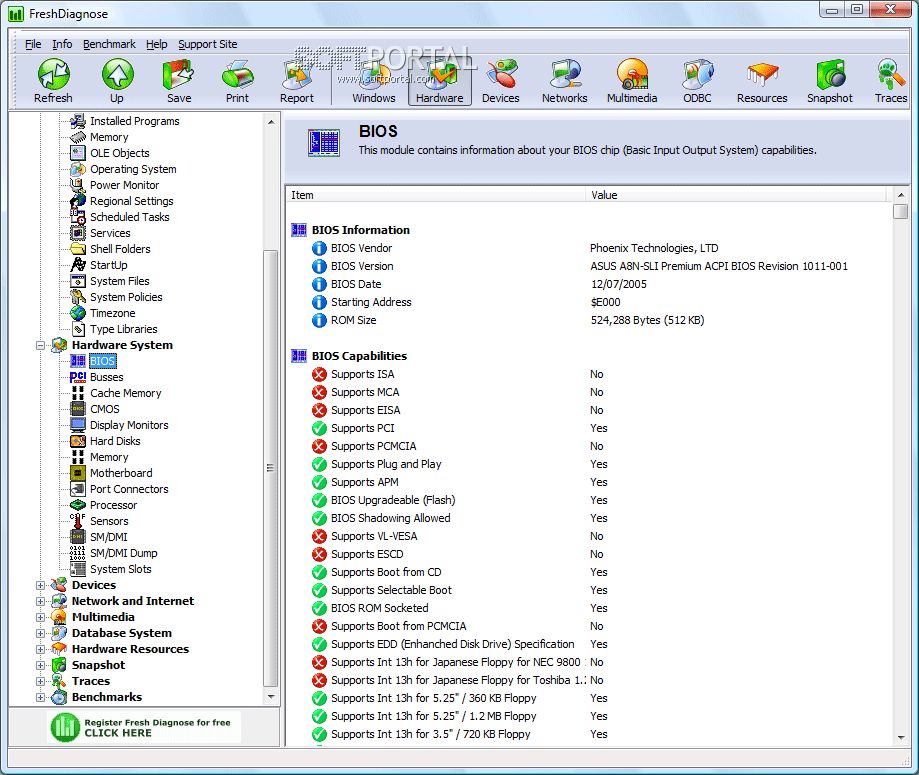Select the BIOS icon in the tree

click(x=78, y=361)
